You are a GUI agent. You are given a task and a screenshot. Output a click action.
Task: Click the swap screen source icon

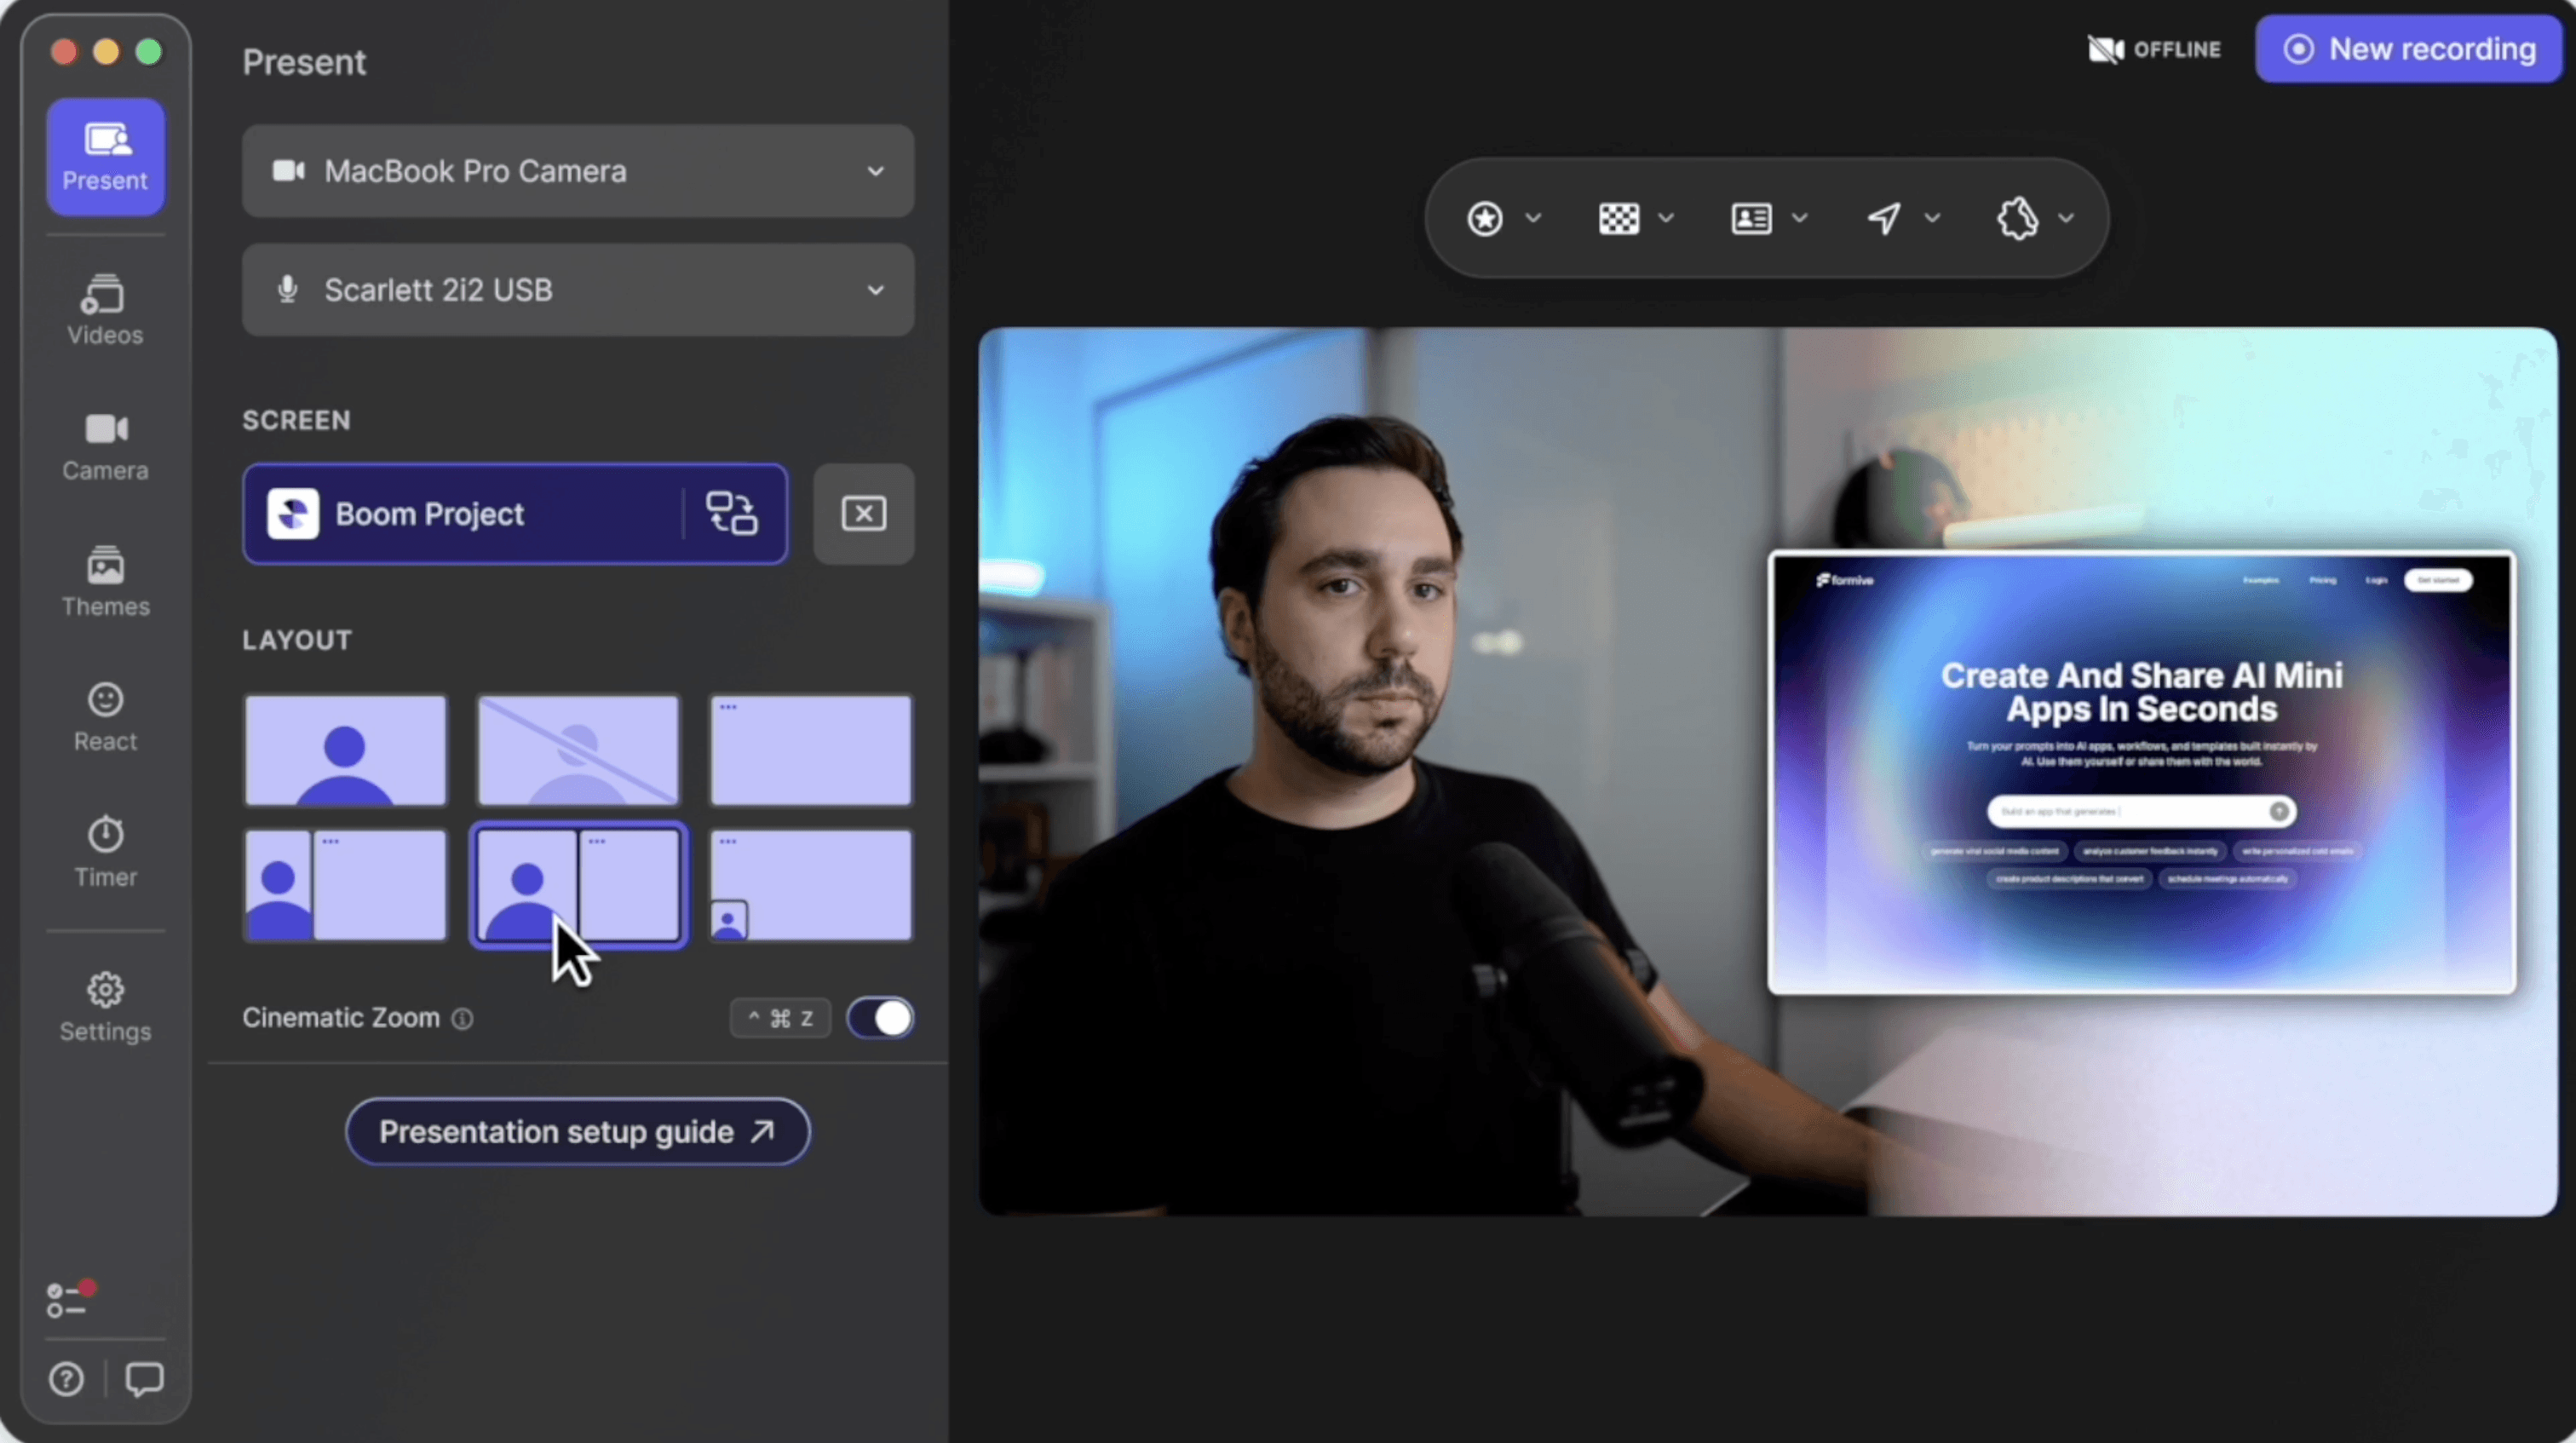pyautogui.click(x=732, y=514)
